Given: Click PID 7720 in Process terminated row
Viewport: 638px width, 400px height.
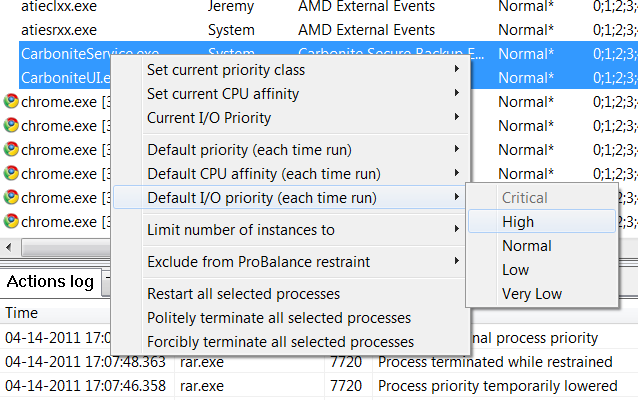Looking at the screenshot, I should [346, 362].
